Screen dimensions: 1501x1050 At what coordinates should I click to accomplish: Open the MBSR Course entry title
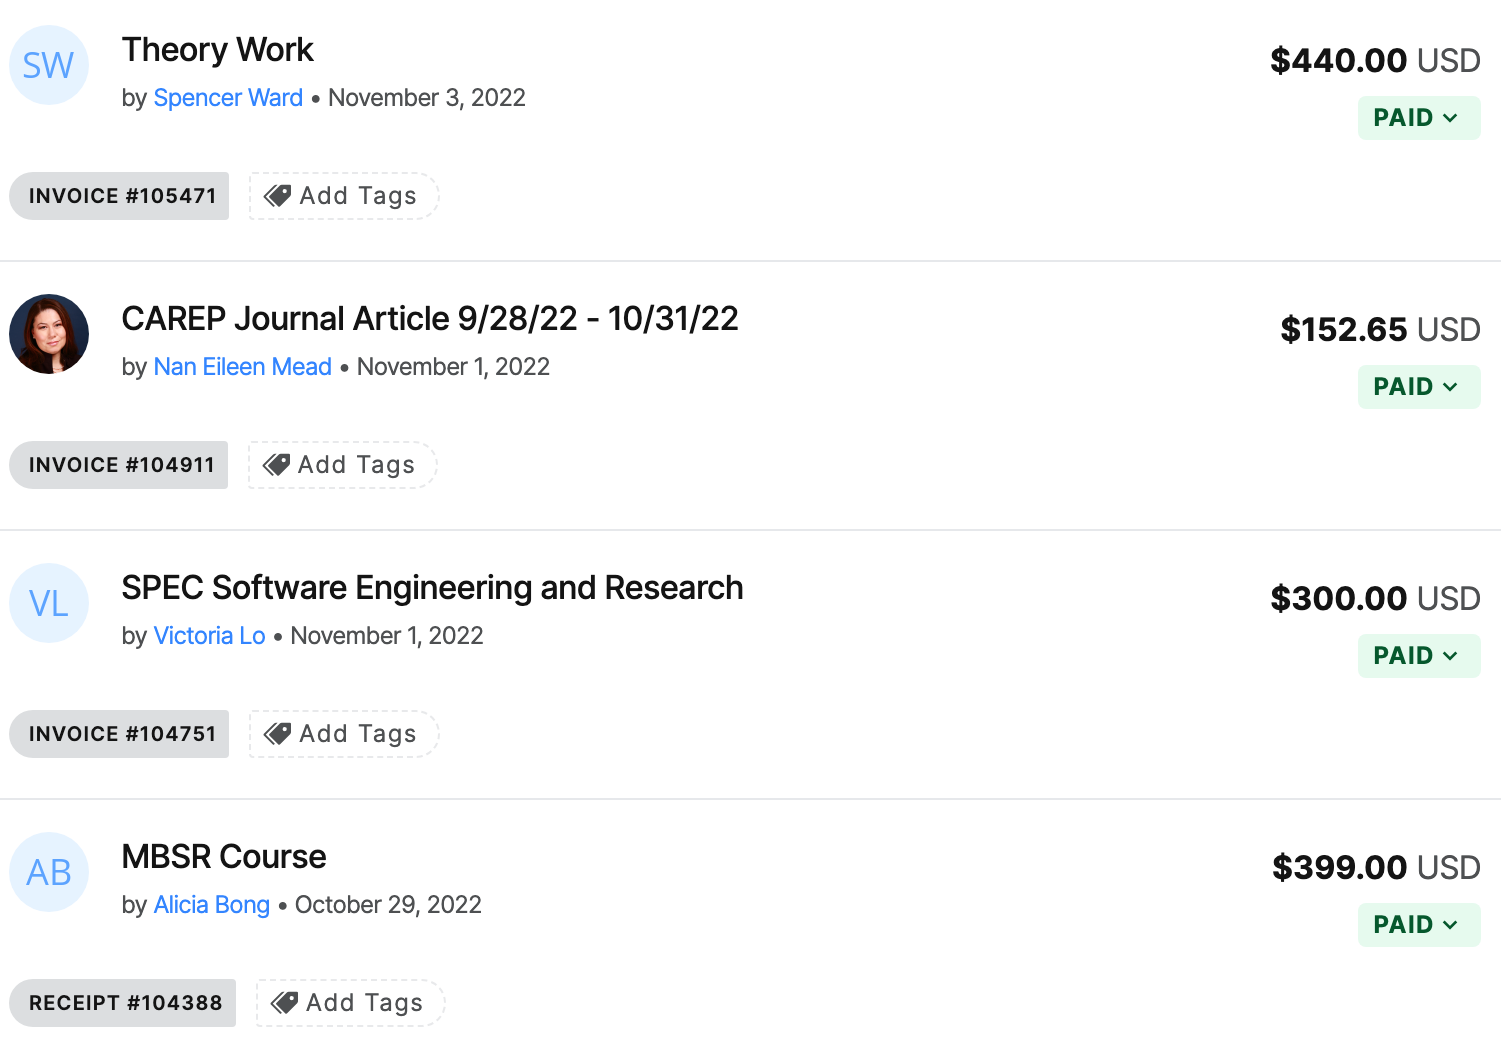(224, 857)
